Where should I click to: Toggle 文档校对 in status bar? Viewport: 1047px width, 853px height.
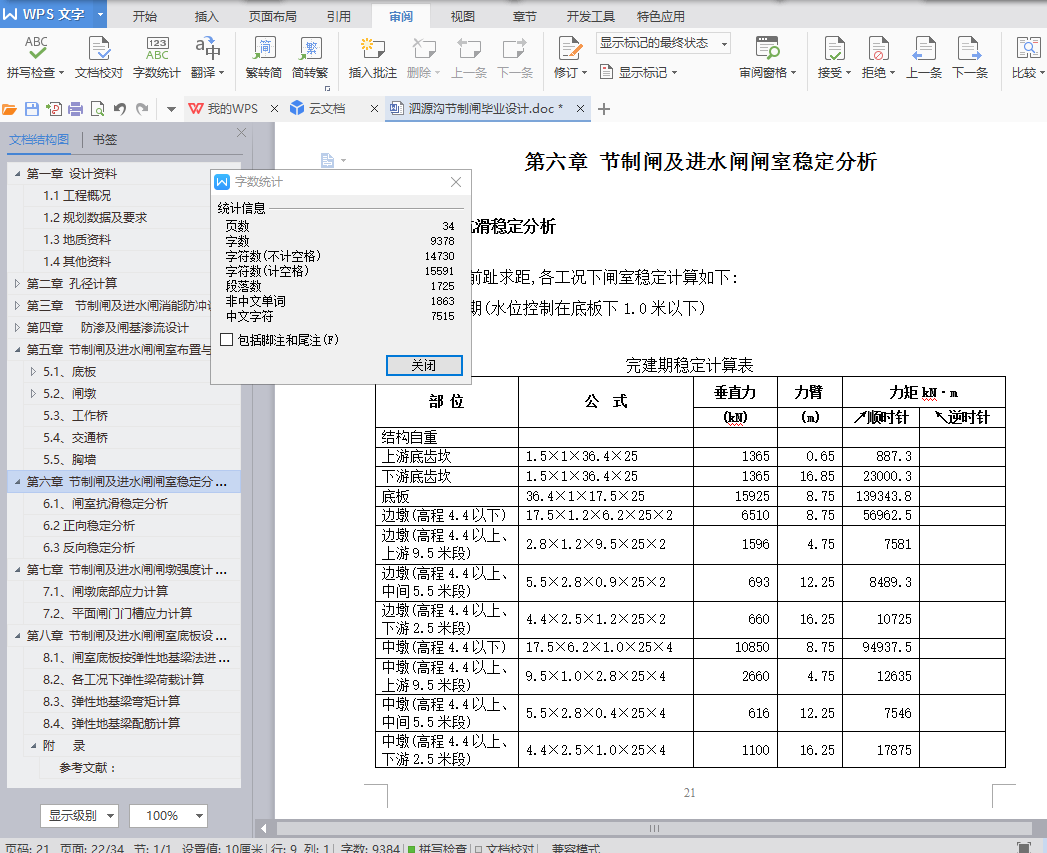pos(505,848)
